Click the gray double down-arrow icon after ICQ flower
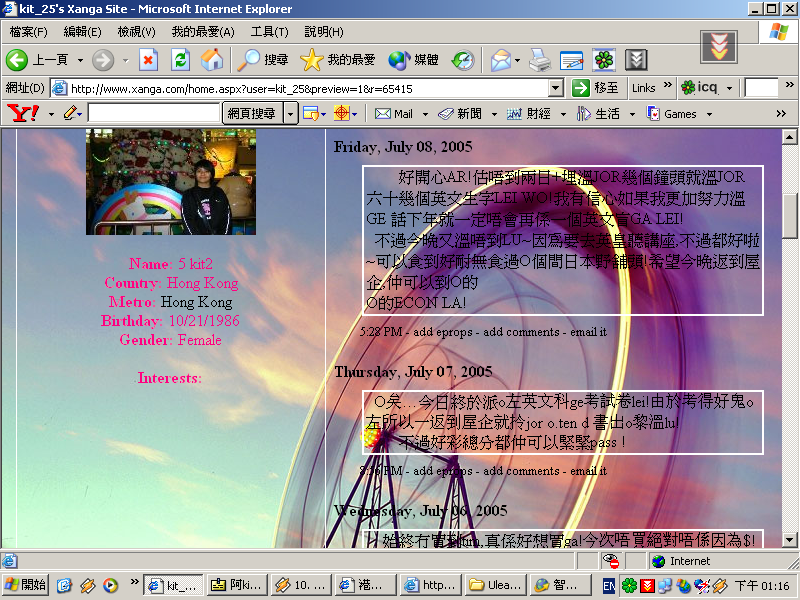Screen dimensions: 800x600 coord(636,60)
